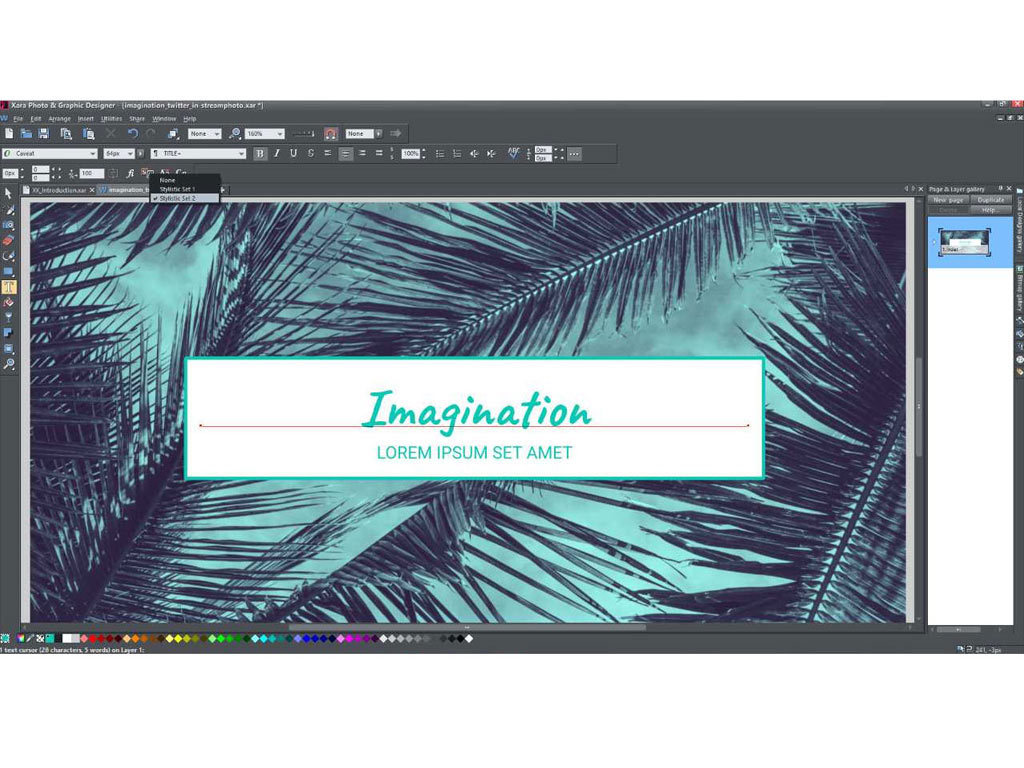Click the more options ellipsis button

pyautogui.click(x=574, y=154)
